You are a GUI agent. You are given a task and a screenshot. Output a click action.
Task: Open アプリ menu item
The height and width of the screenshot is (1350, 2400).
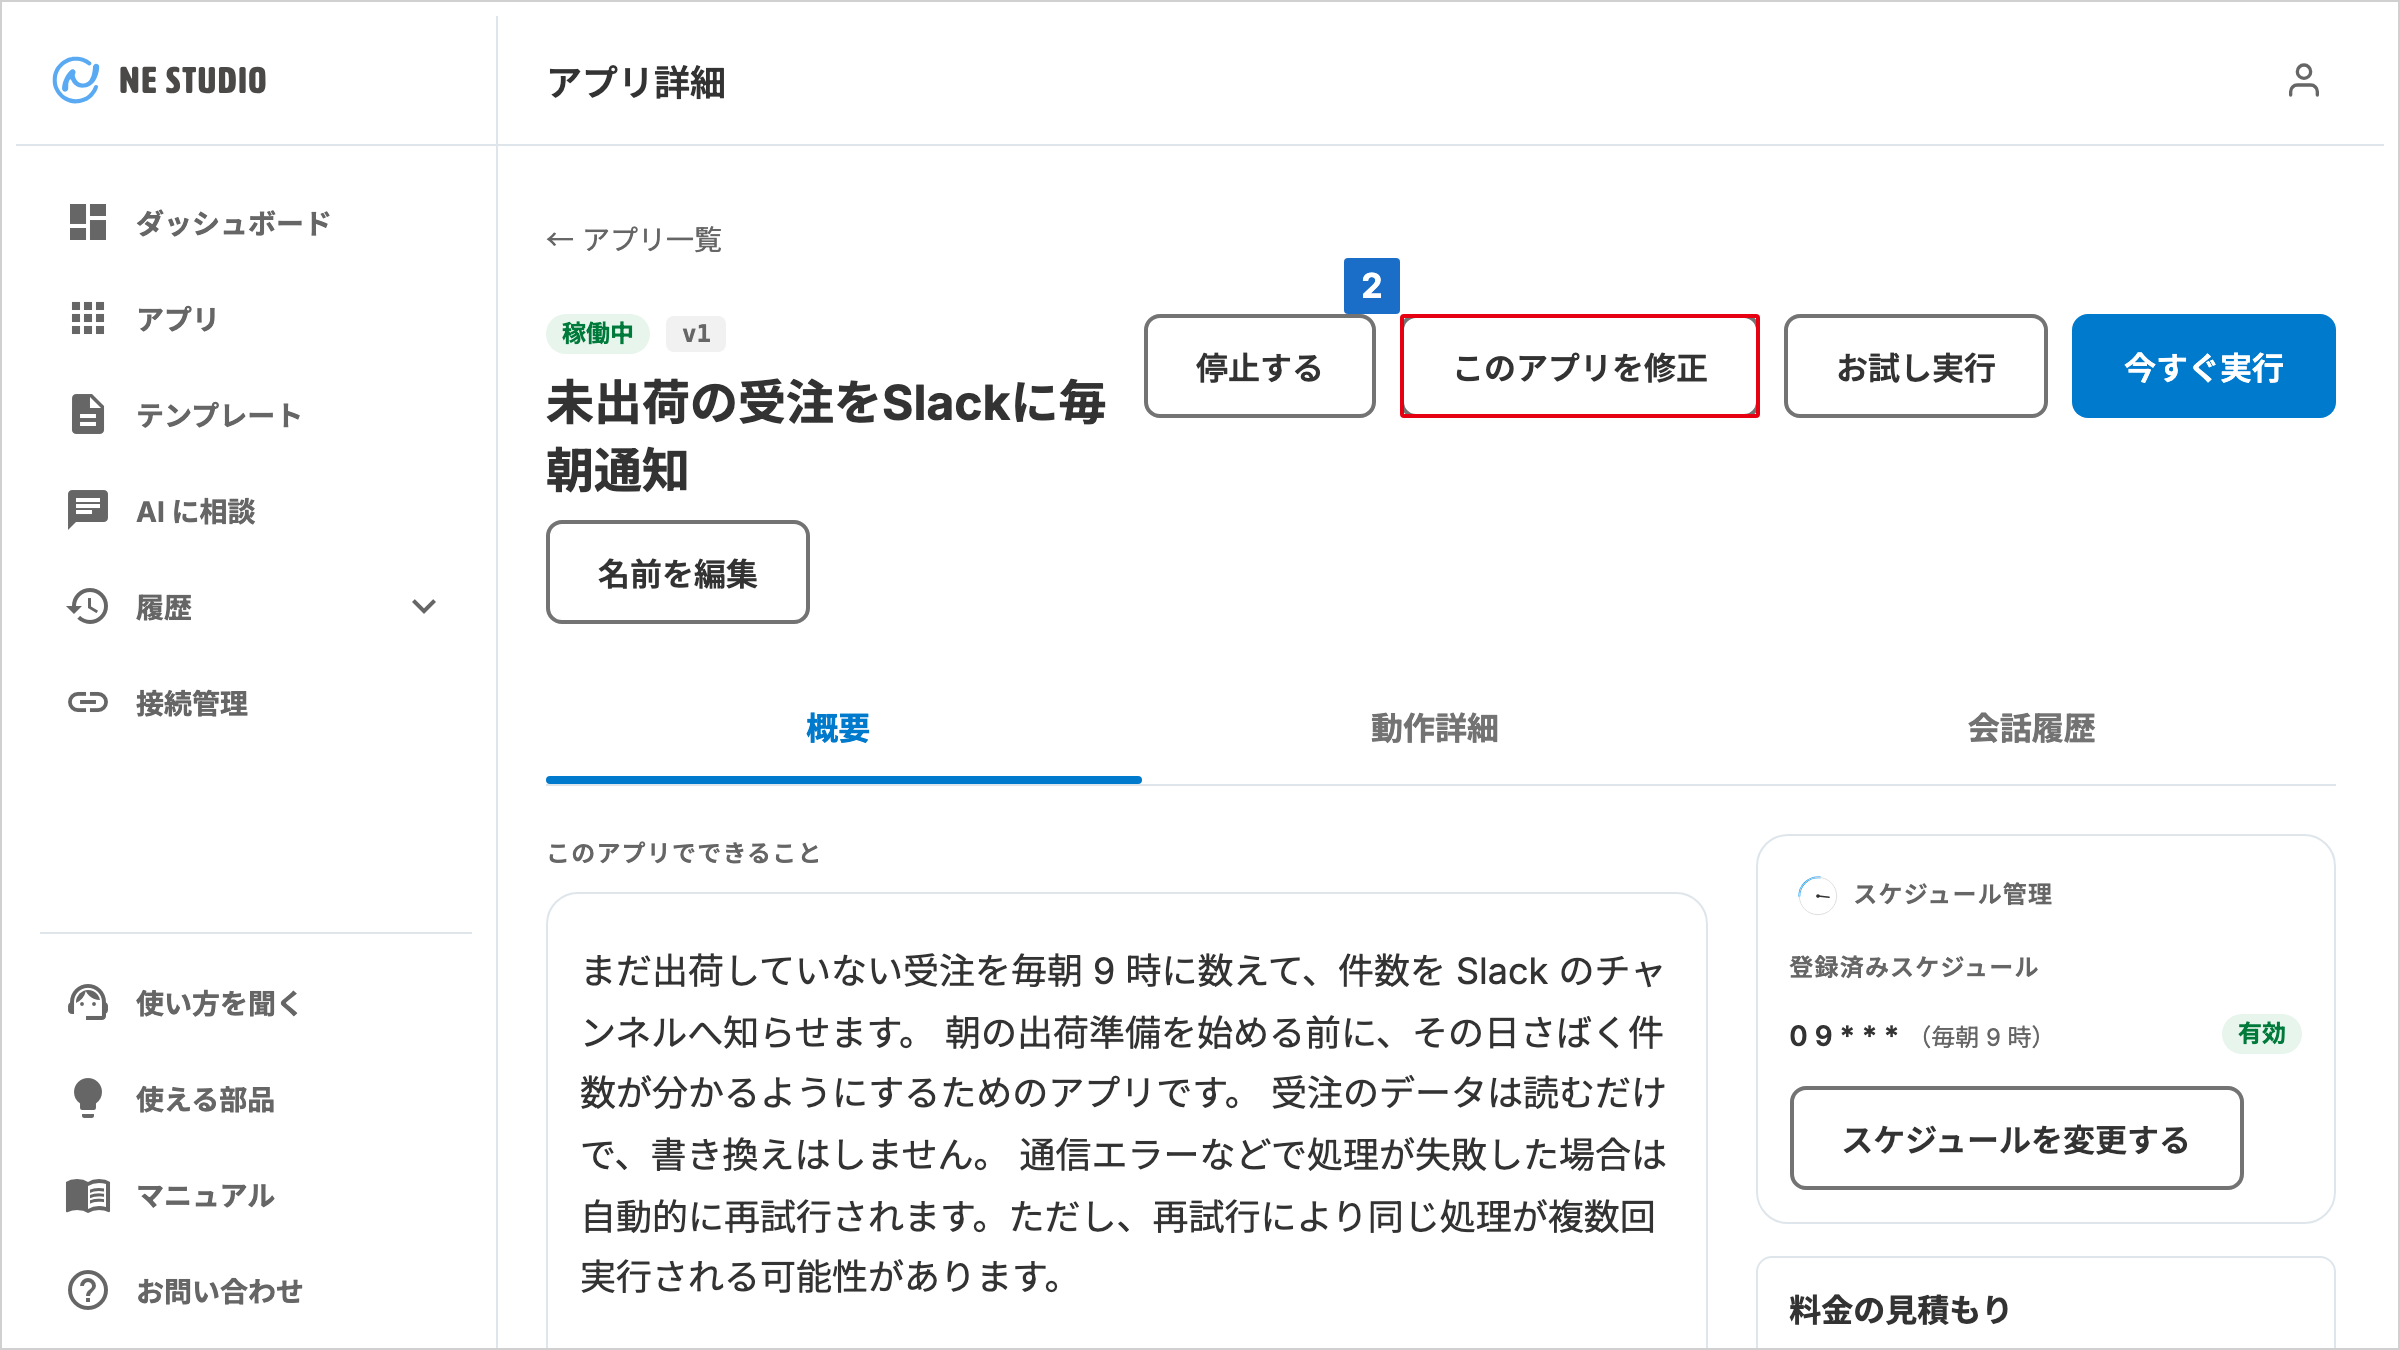(177, 319)
